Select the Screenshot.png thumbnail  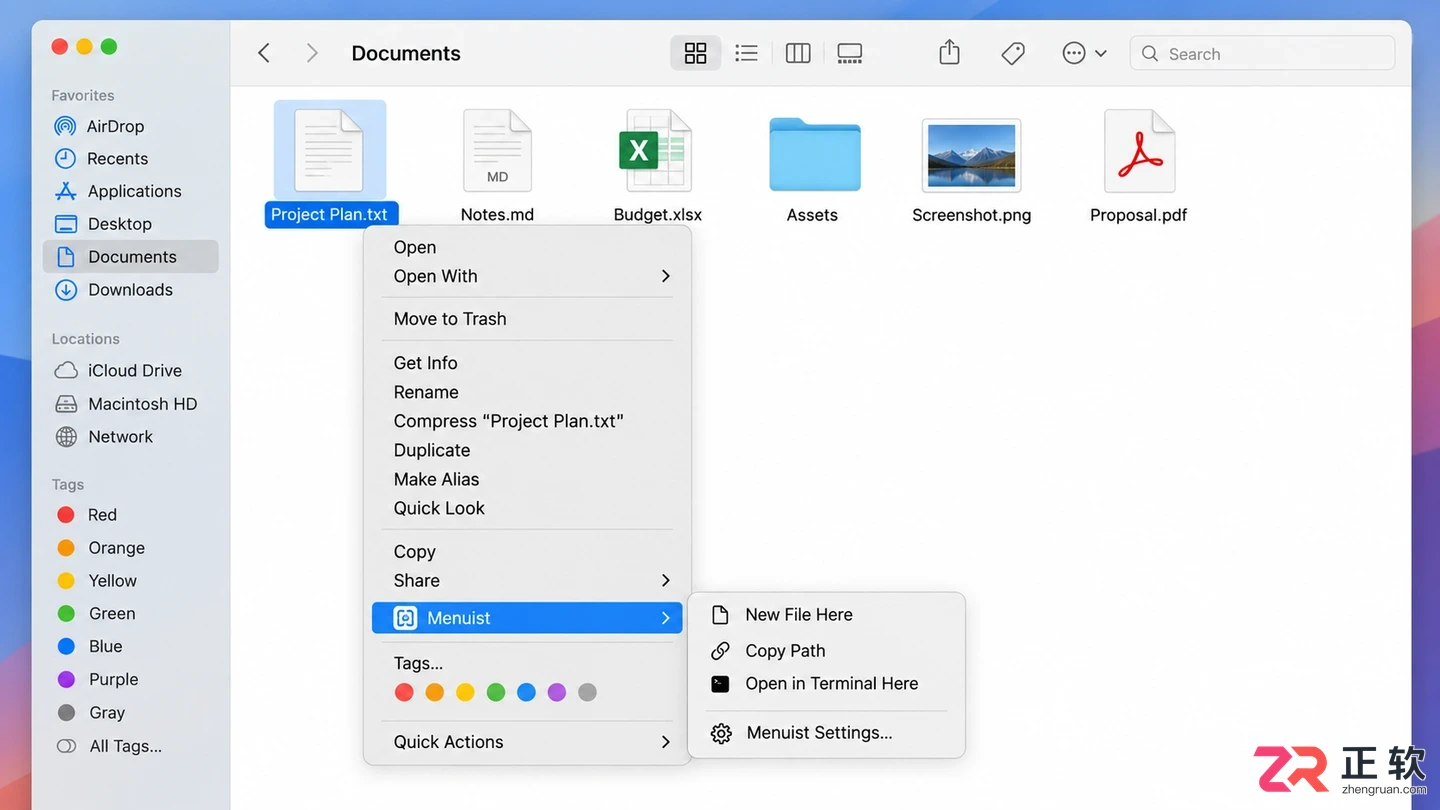tap(971, 155)
